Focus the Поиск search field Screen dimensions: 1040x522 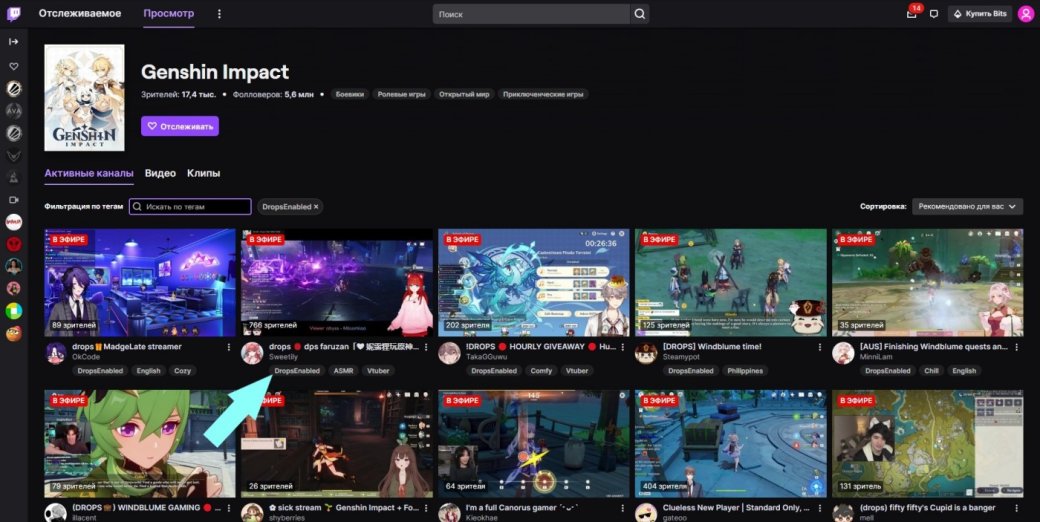pos(531,14)
